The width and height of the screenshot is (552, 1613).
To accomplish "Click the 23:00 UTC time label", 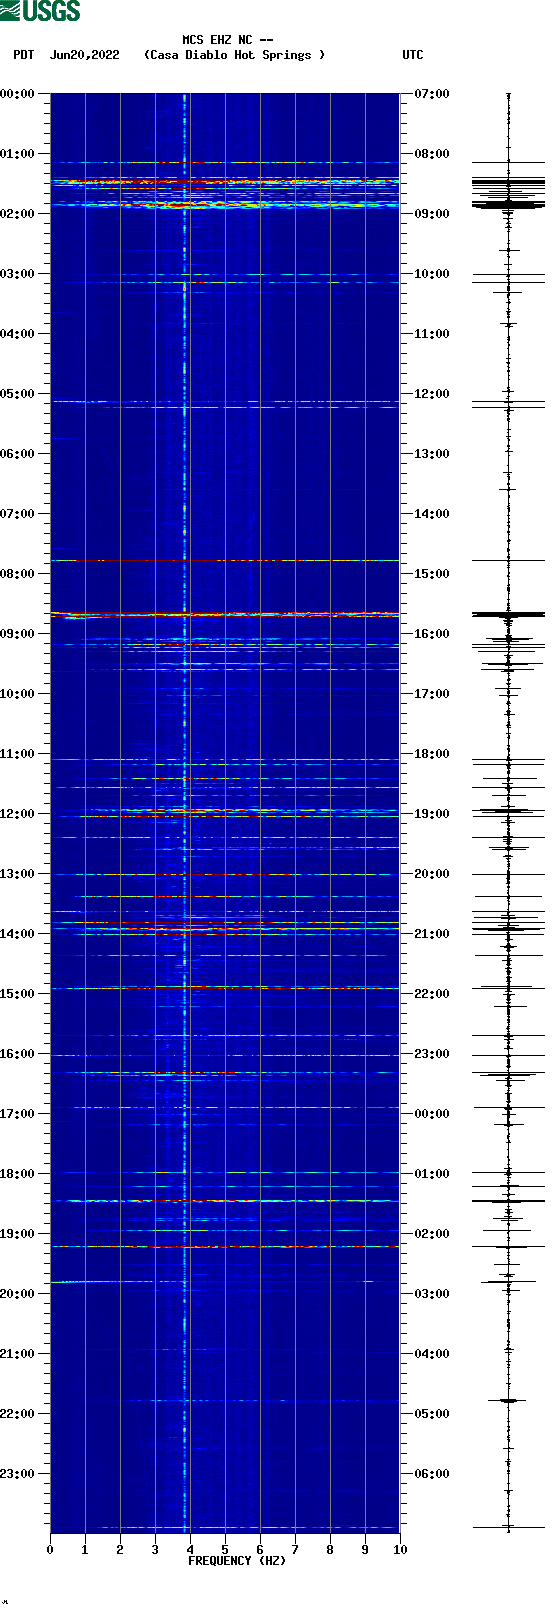I will 432,1054.
